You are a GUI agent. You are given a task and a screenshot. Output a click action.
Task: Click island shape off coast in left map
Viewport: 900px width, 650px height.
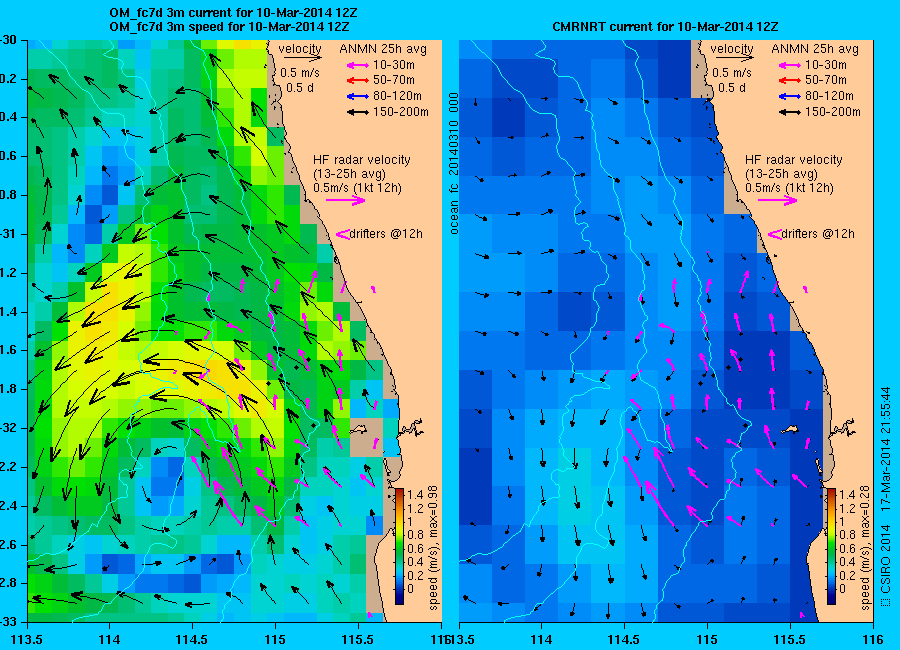pyautogui.click(x=359, y=429)
